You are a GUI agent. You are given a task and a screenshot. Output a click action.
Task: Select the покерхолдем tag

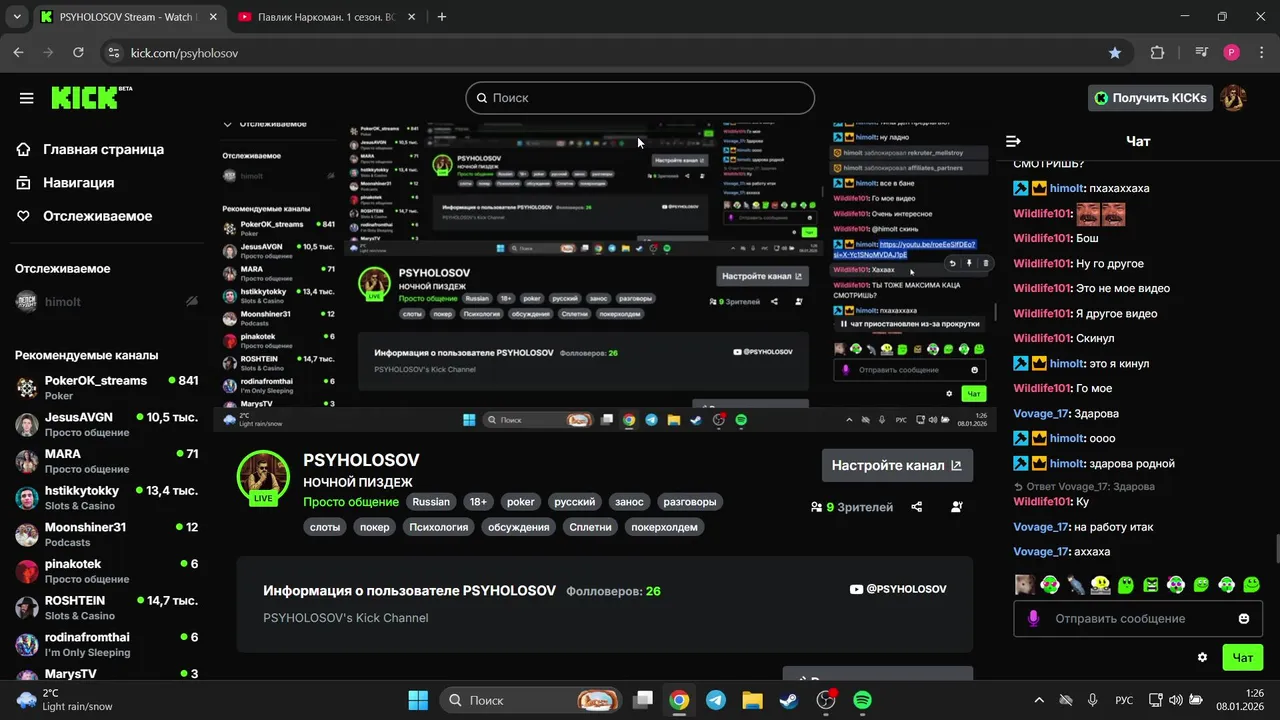(x=664, y=527)
